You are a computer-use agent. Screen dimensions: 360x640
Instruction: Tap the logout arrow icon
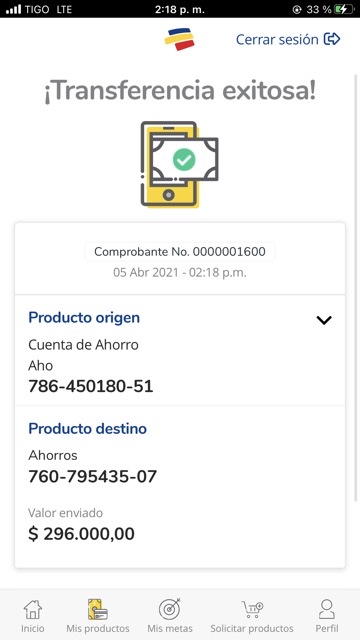pyautogui.click(x=332, y=39)
